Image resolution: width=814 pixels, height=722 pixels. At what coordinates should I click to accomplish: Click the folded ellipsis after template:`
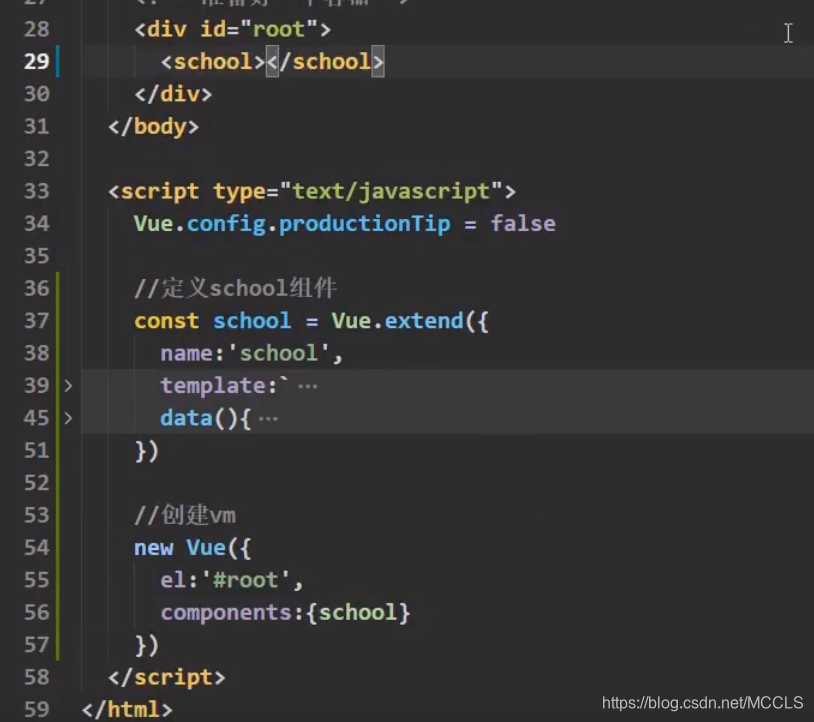pos(308,386)
